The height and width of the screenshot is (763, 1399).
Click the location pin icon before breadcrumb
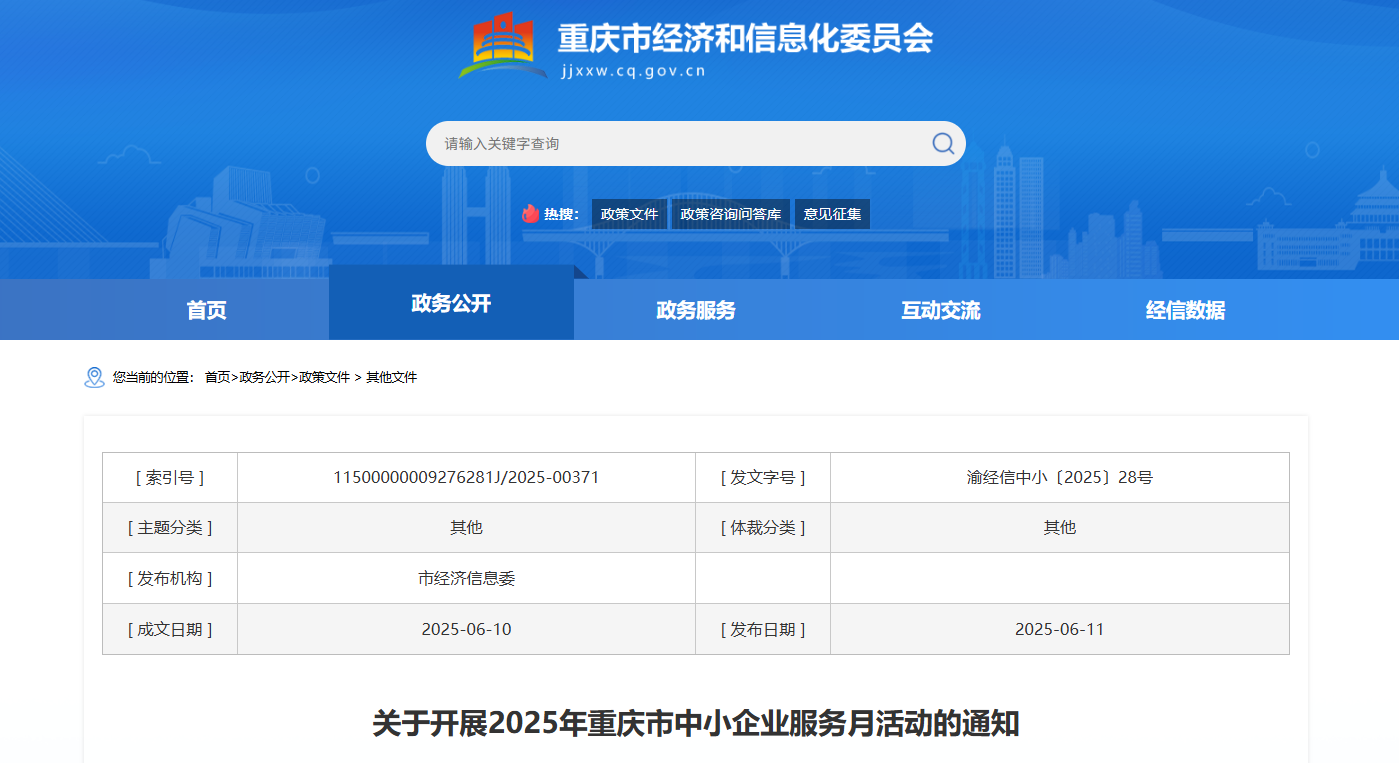click(94, 377)
